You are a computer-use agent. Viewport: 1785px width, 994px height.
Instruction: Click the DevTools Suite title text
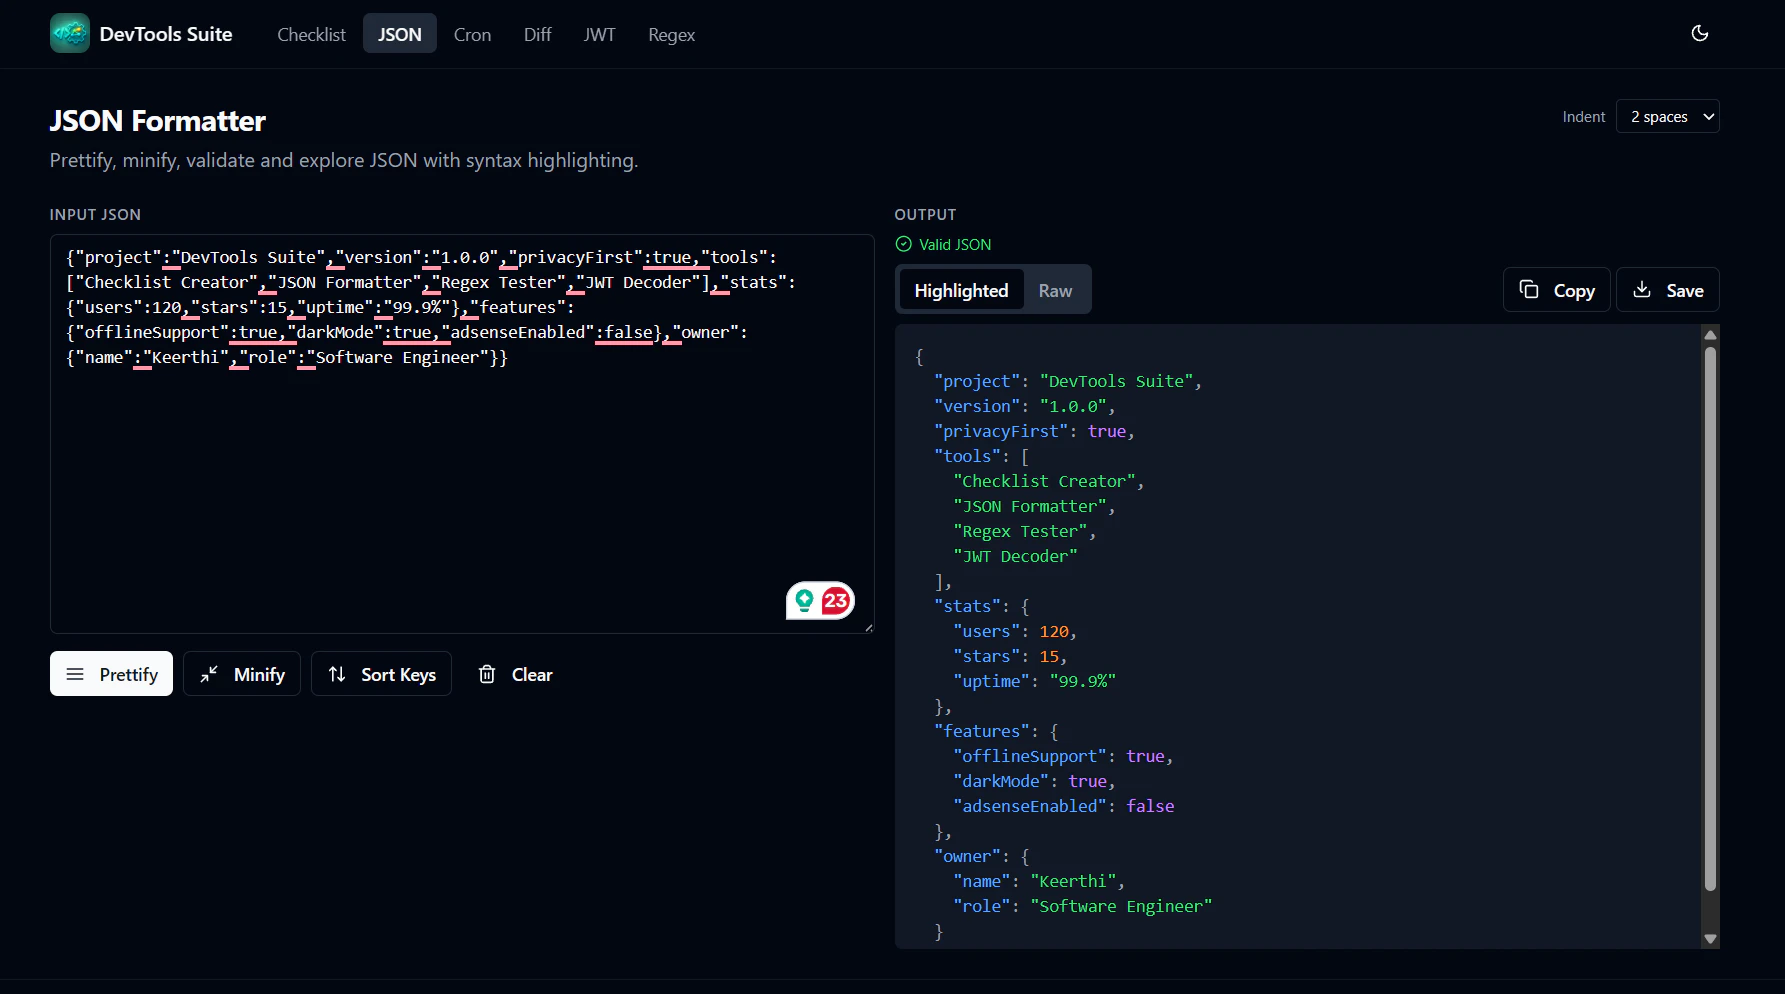pos(166,34)
